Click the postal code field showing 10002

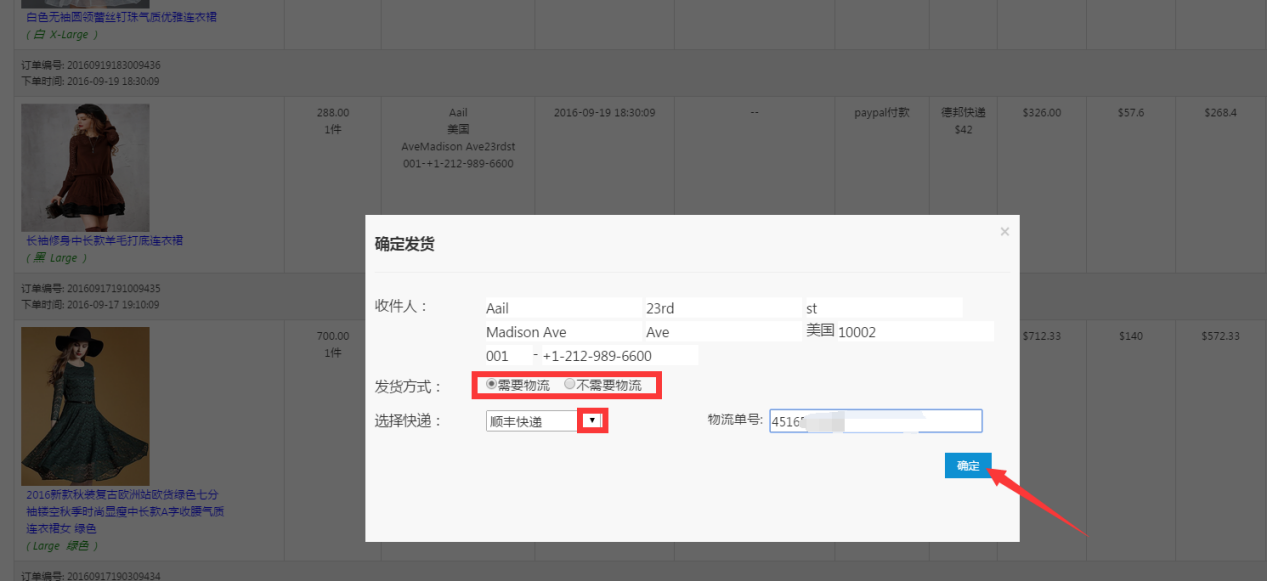pos(915,332)
